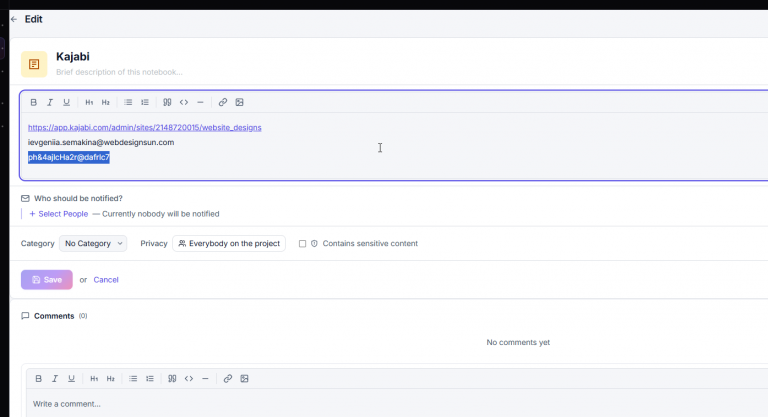Toggle bold in the notebook editor toolbar
Viewport: 768px width, 417px height.
coord(33,102)
